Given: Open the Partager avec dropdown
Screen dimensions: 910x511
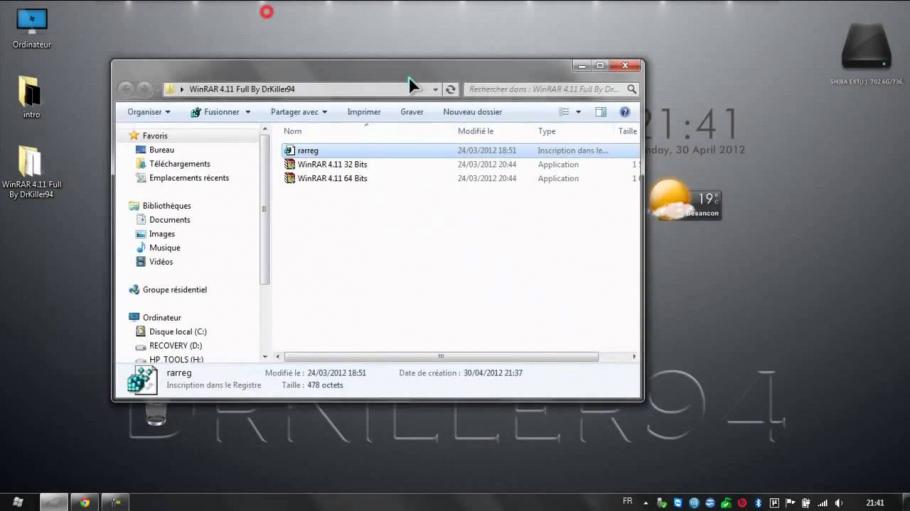Looking at the screenshot, I should coord(299,111).
